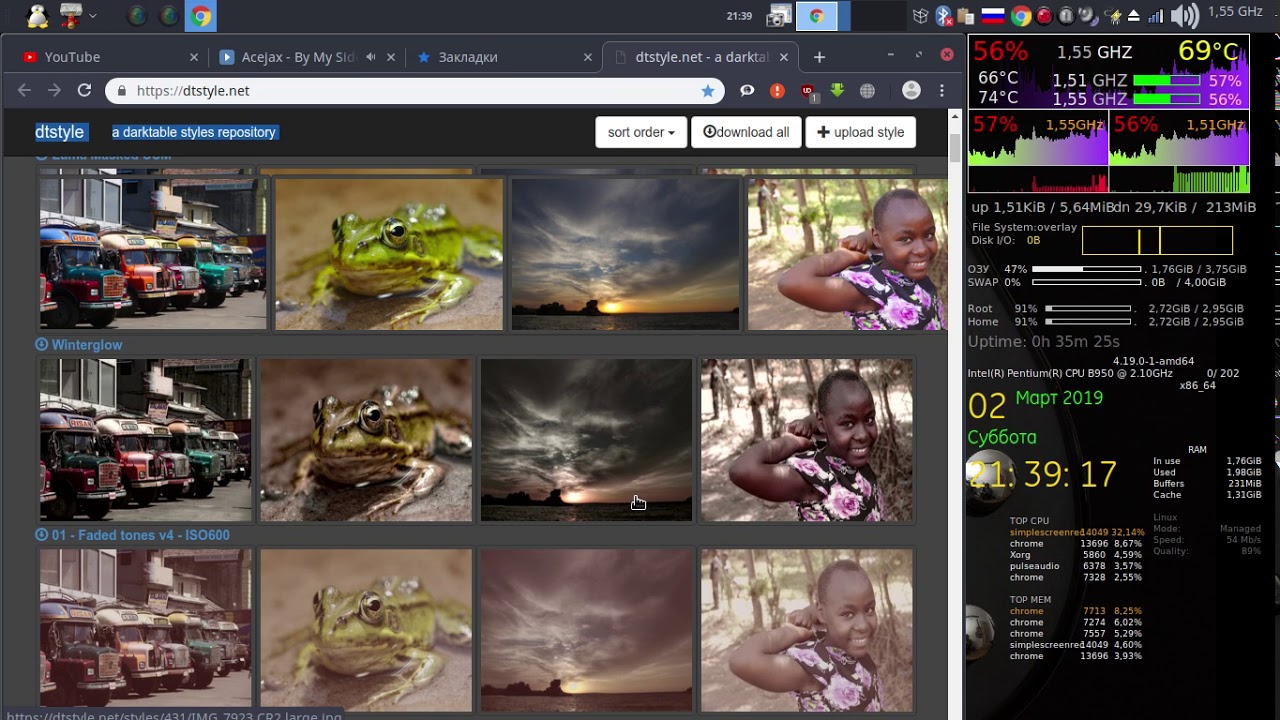
Task: Open the red exclamation extension
Action: [777, 91]
